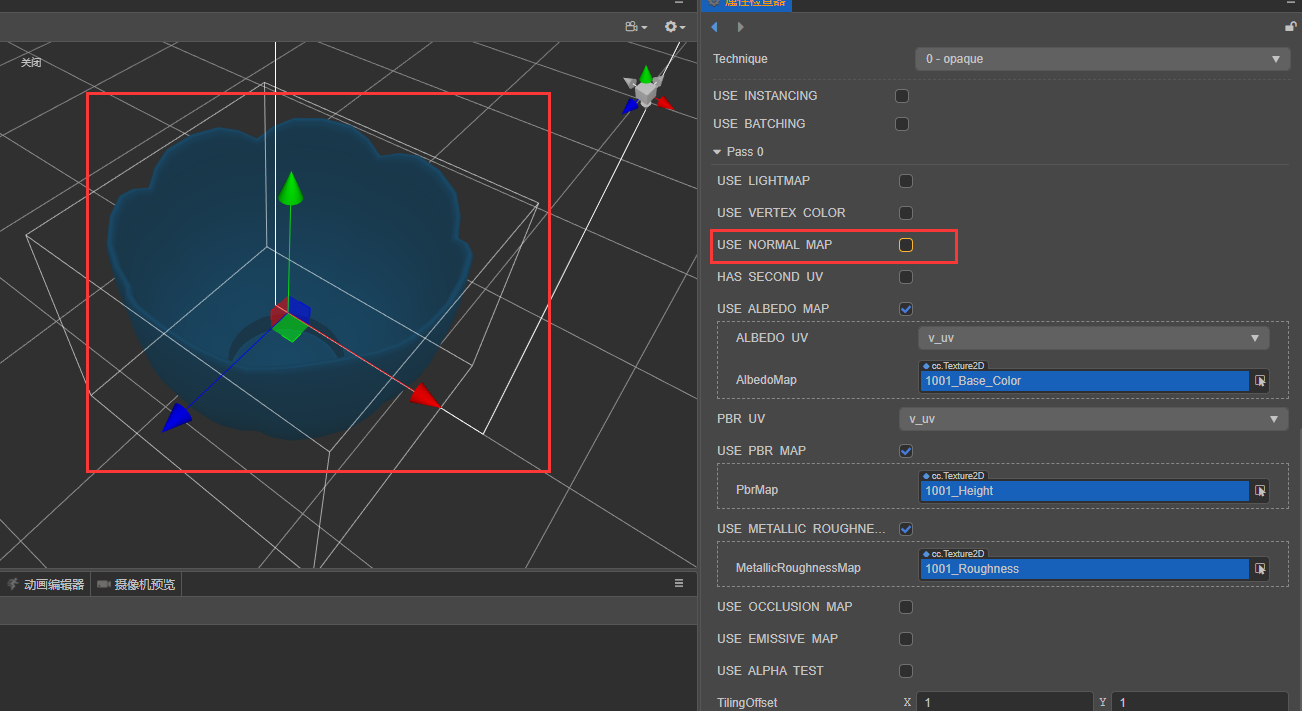The image size is (1302, 711).
Task: Enable USE INSTANCING checkbox
Action: click(902, 96)
